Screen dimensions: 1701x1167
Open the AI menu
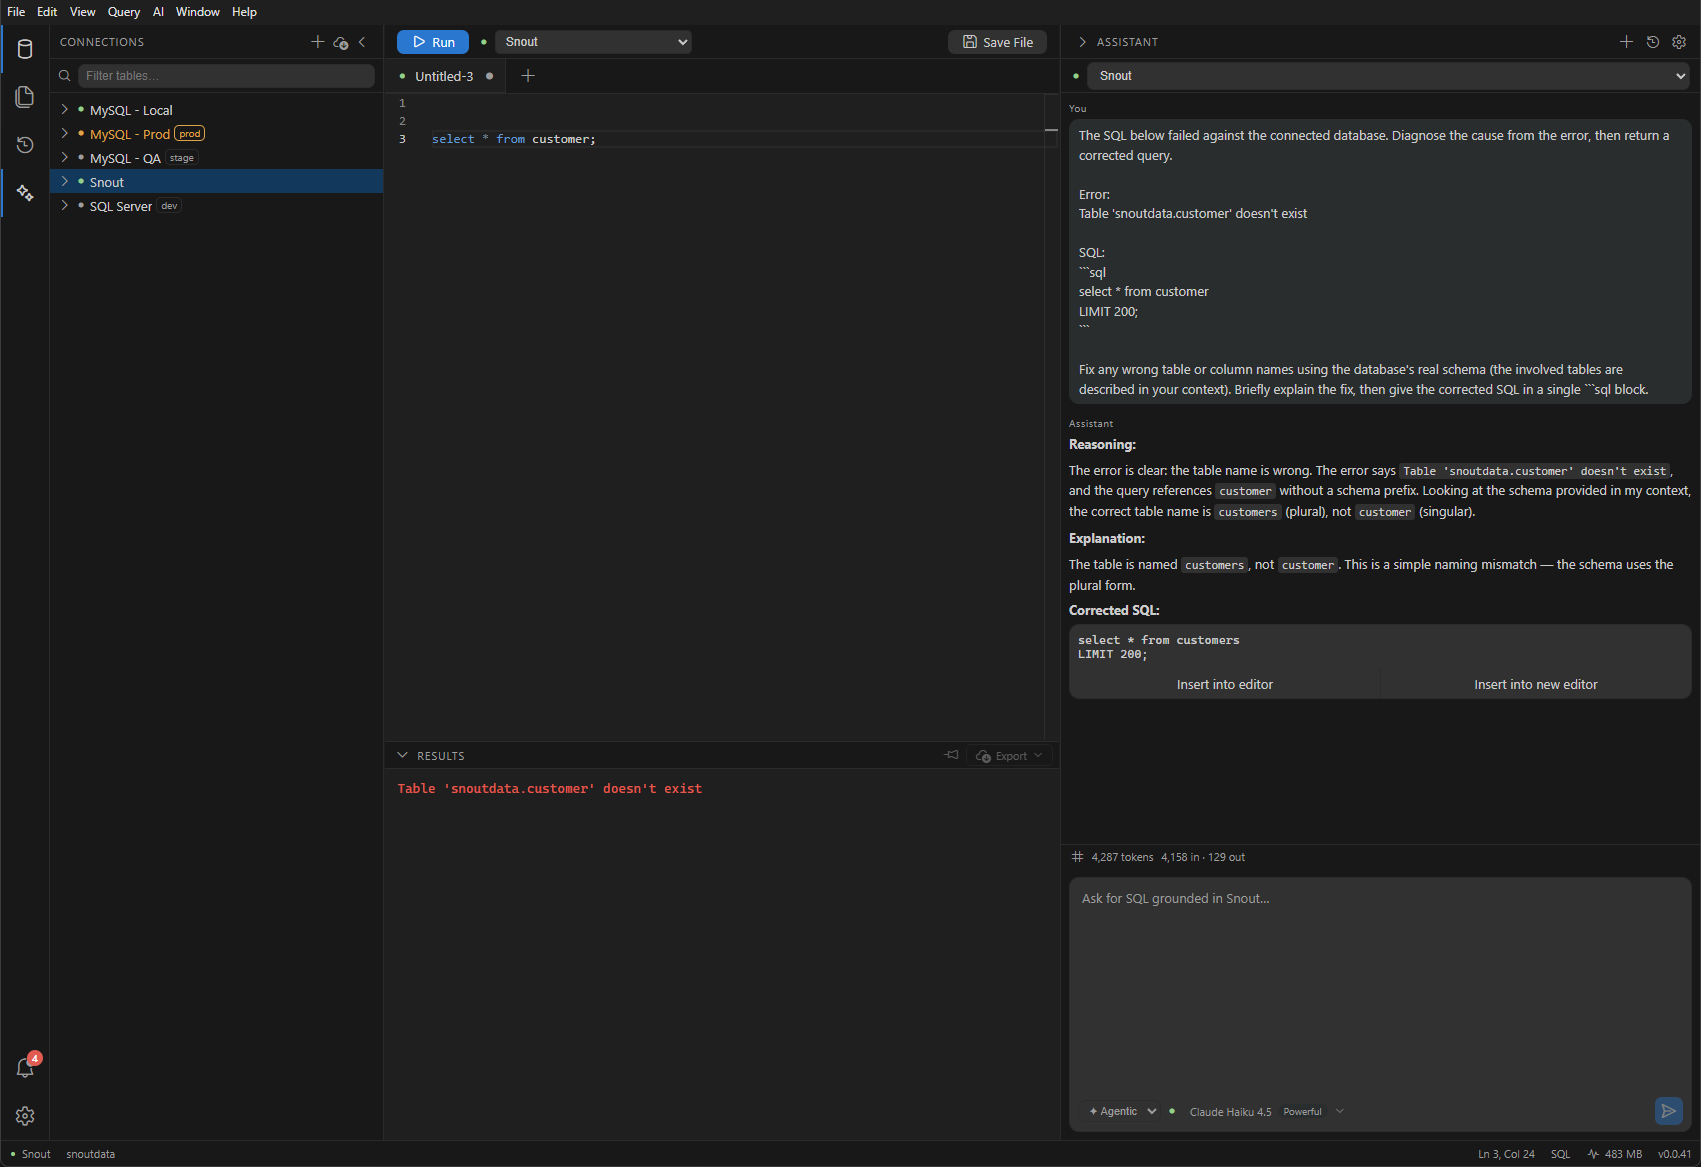point(158,12)
